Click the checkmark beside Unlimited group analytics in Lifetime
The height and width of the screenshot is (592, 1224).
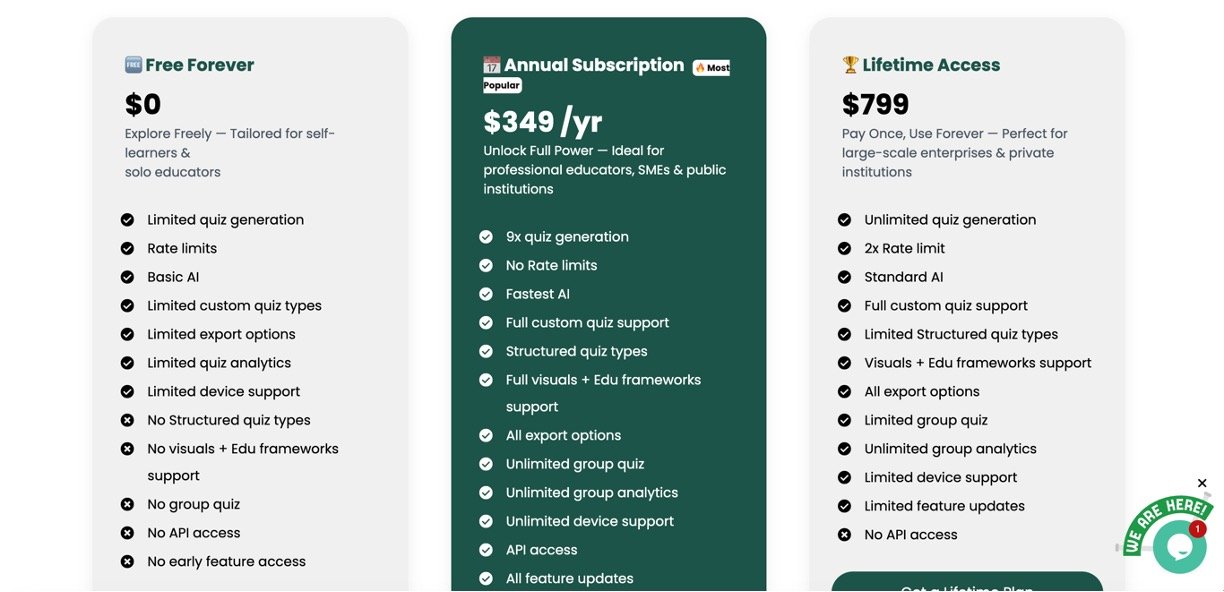[x=844, y=449]
